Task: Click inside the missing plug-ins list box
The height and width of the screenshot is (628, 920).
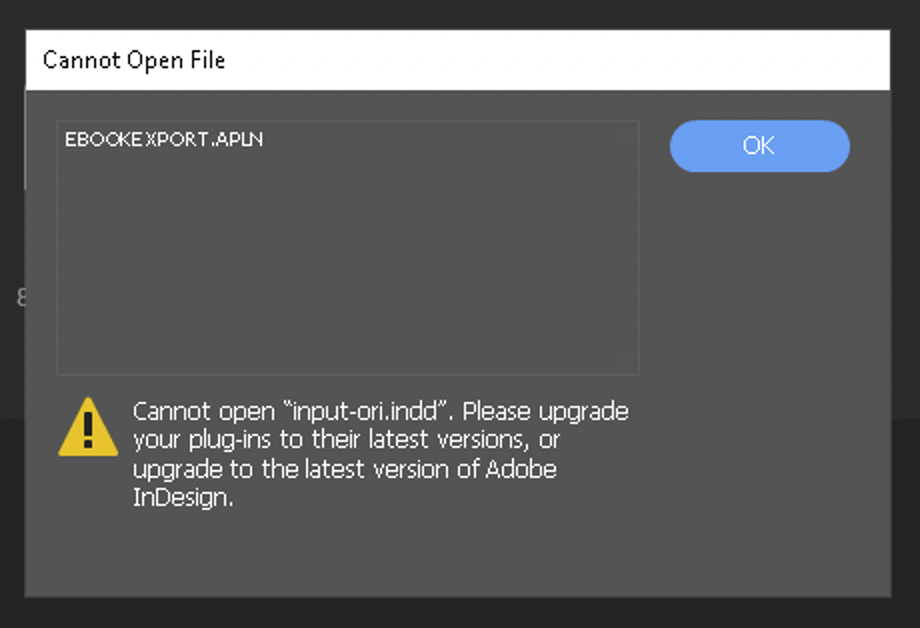Action: 347,250
